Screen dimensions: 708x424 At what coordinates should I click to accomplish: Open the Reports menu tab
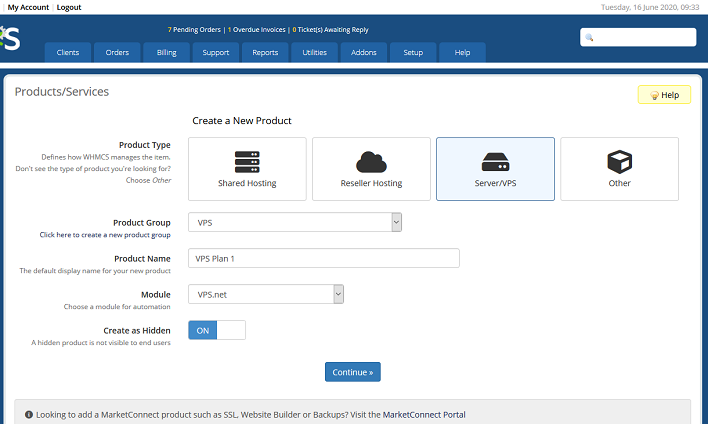click(265, 52)
